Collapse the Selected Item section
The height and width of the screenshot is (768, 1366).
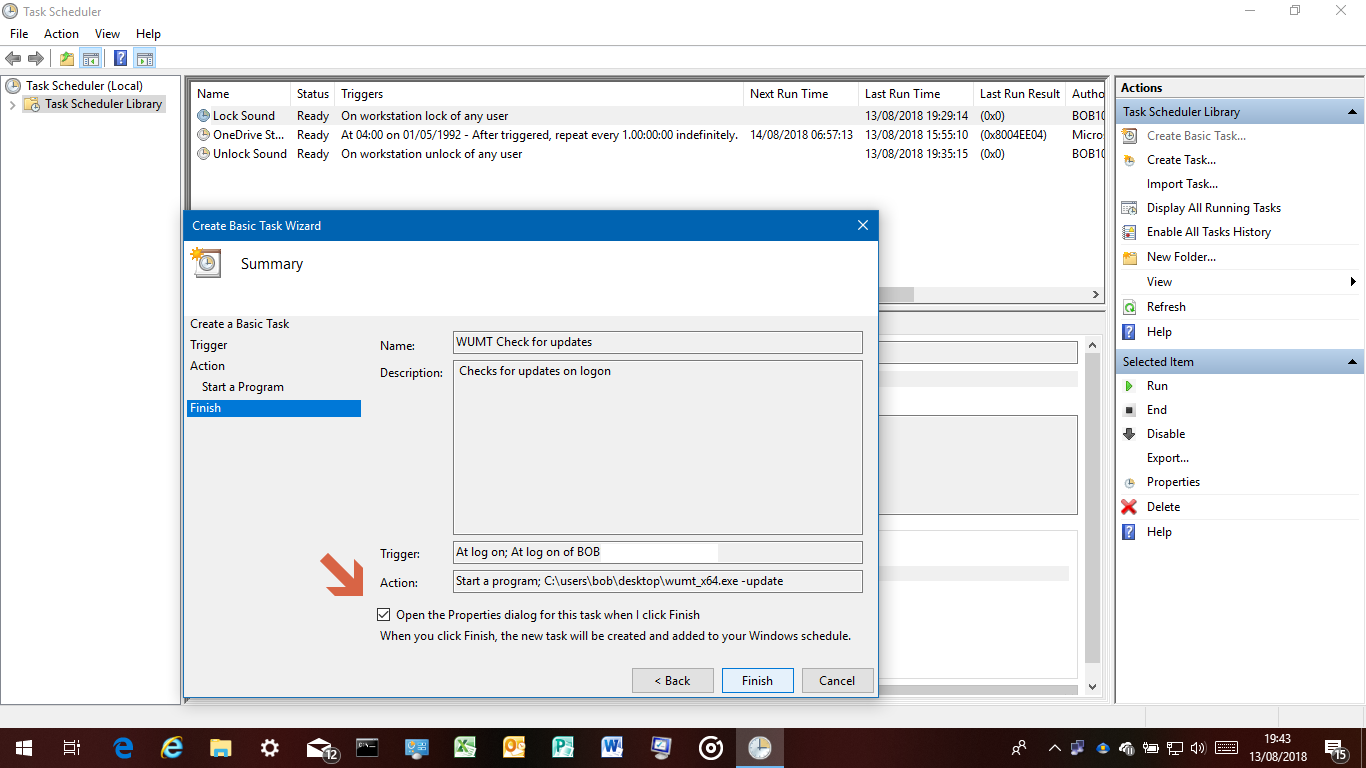pyautogui.click(x=1352, y=362)
